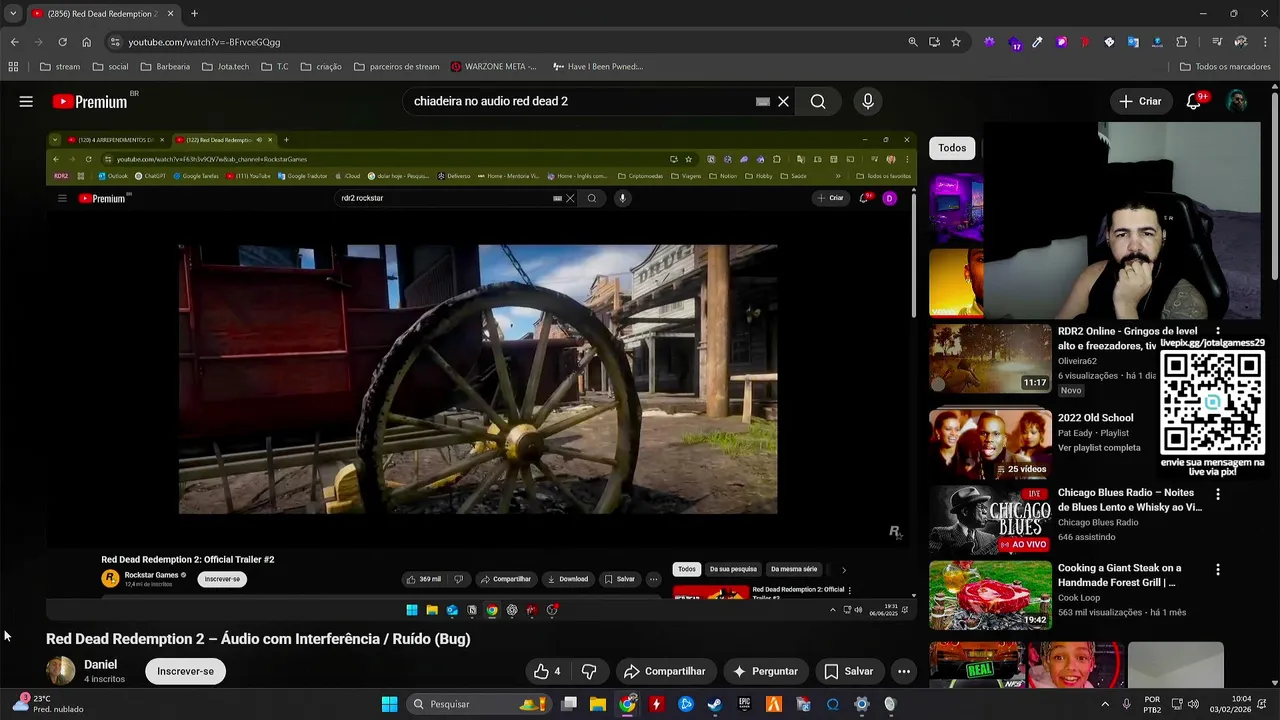
Task: Open more actions ellipsis below video
Action: click(x=903, y=671)
